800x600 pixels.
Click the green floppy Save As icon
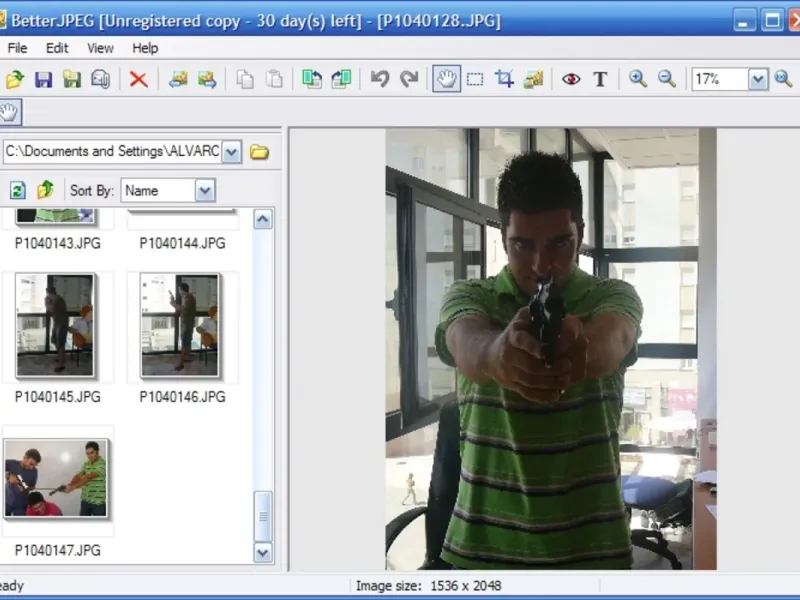click(72, 79)
